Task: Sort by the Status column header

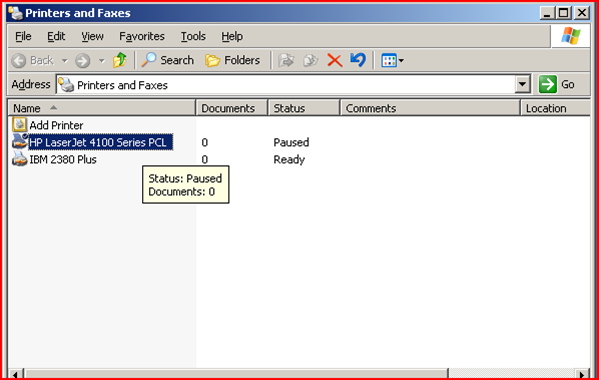Action: [304, 108]
